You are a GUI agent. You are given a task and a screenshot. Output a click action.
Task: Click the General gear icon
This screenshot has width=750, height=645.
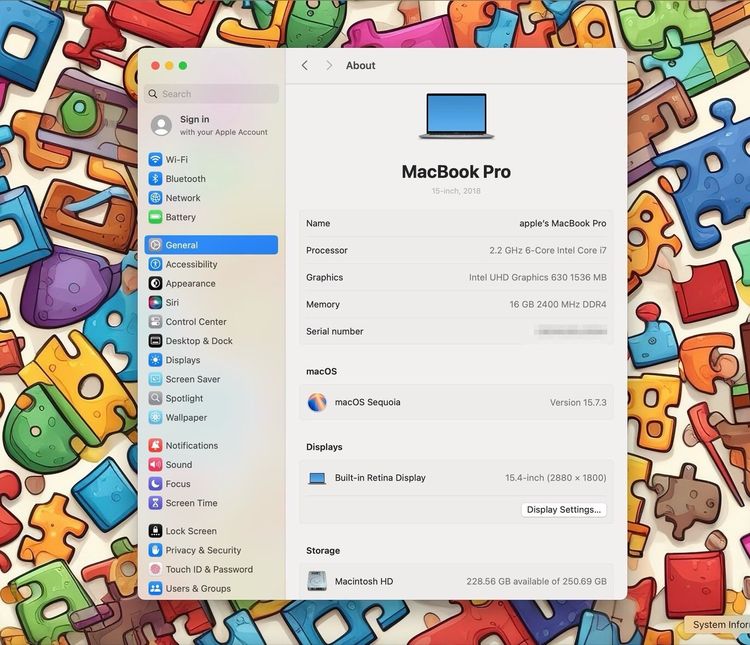coord(155,245)
